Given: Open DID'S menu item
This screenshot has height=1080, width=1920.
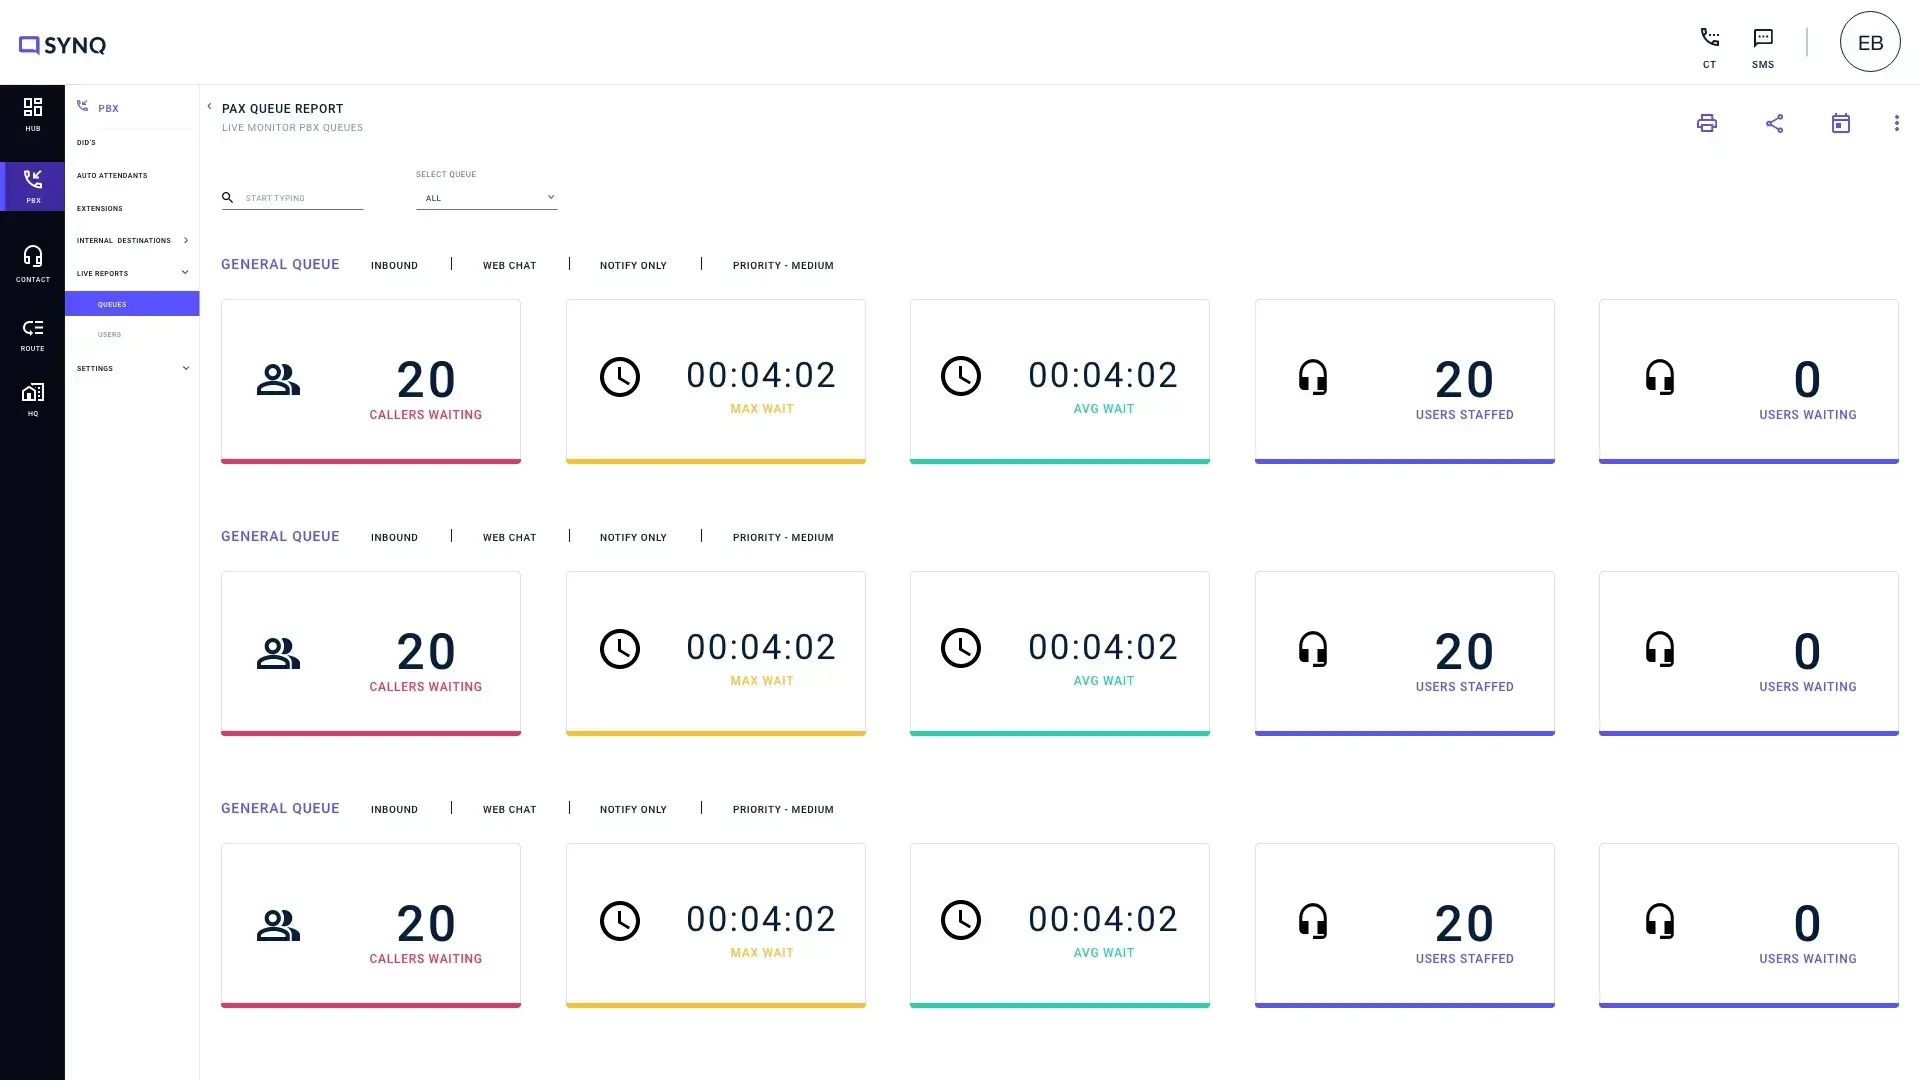Looking at the screenshot, I should pyautogui.click(x=86, y=142).
